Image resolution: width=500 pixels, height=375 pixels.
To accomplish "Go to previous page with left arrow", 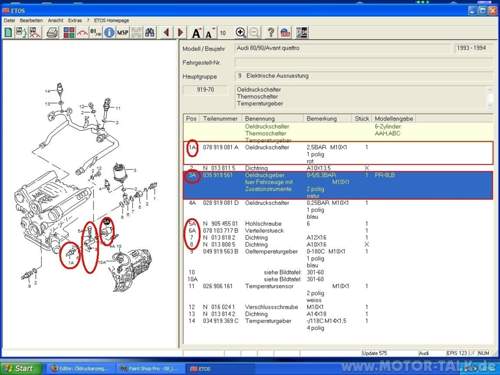I will (166, 33).
